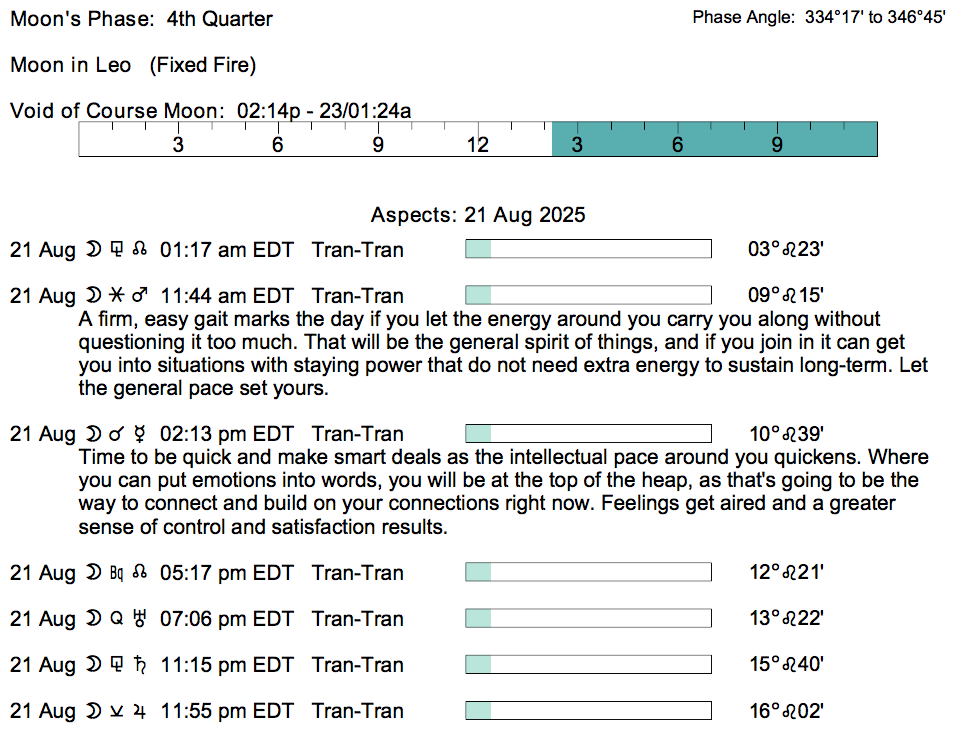Click the Moon glyph in the 05:17 pm row
This screenshot has width=974, height=742.
click(93, 573)
